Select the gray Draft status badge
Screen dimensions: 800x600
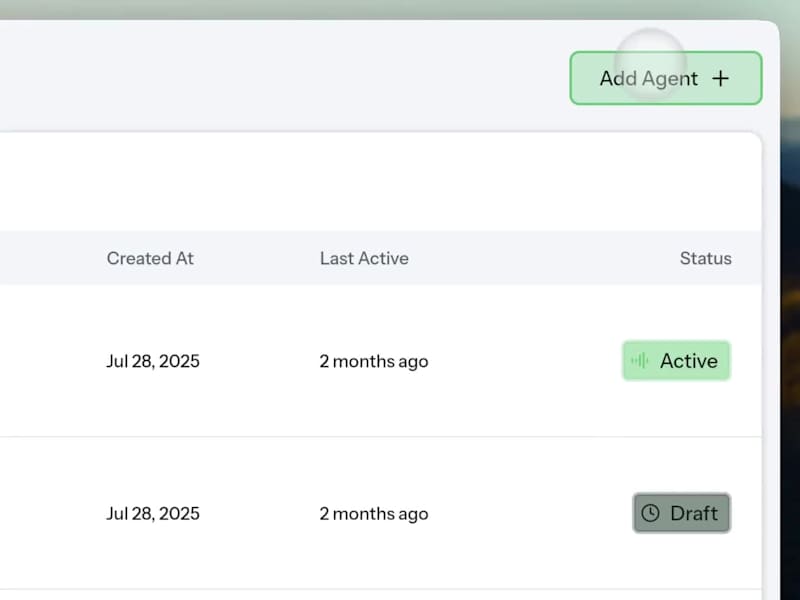(x=681, y=513)
